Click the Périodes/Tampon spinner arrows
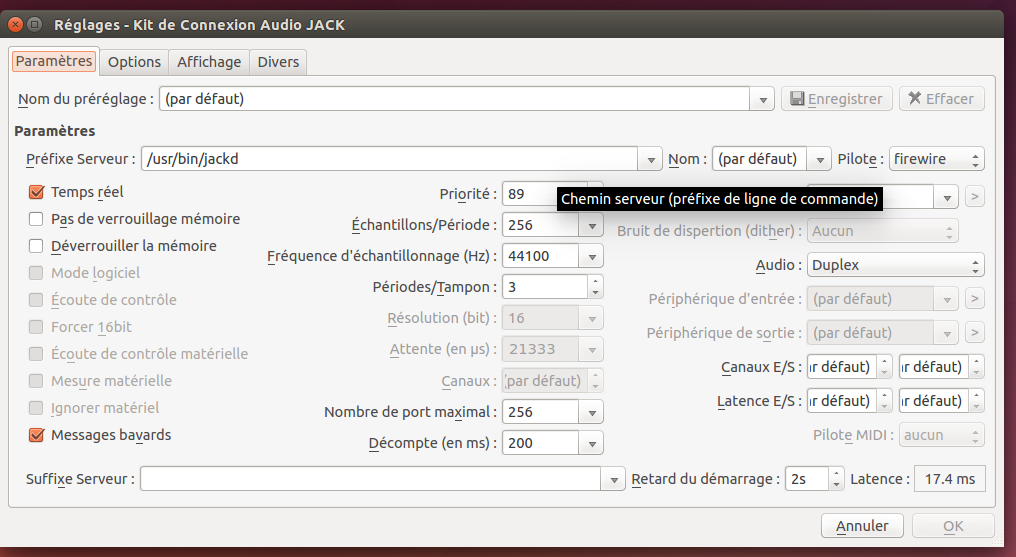This screenshot has width=1016, height=557. (x=595, y=287)
